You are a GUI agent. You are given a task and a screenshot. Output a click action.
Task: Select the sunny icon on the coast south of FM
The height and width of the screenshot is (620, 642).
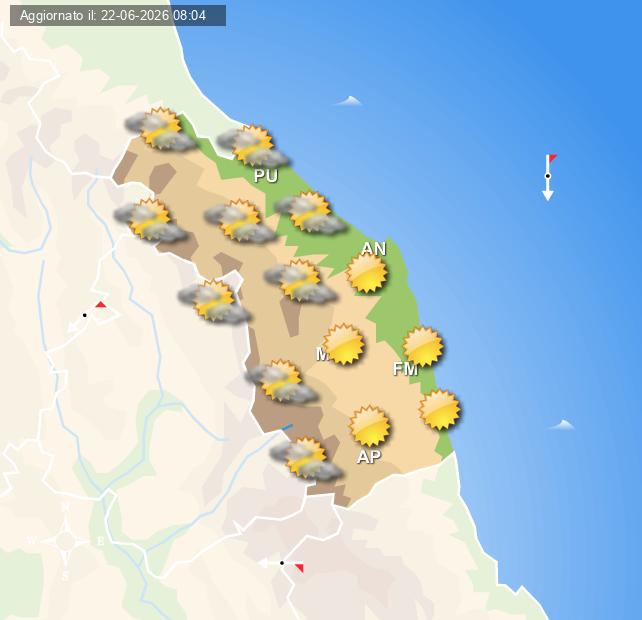439,410
